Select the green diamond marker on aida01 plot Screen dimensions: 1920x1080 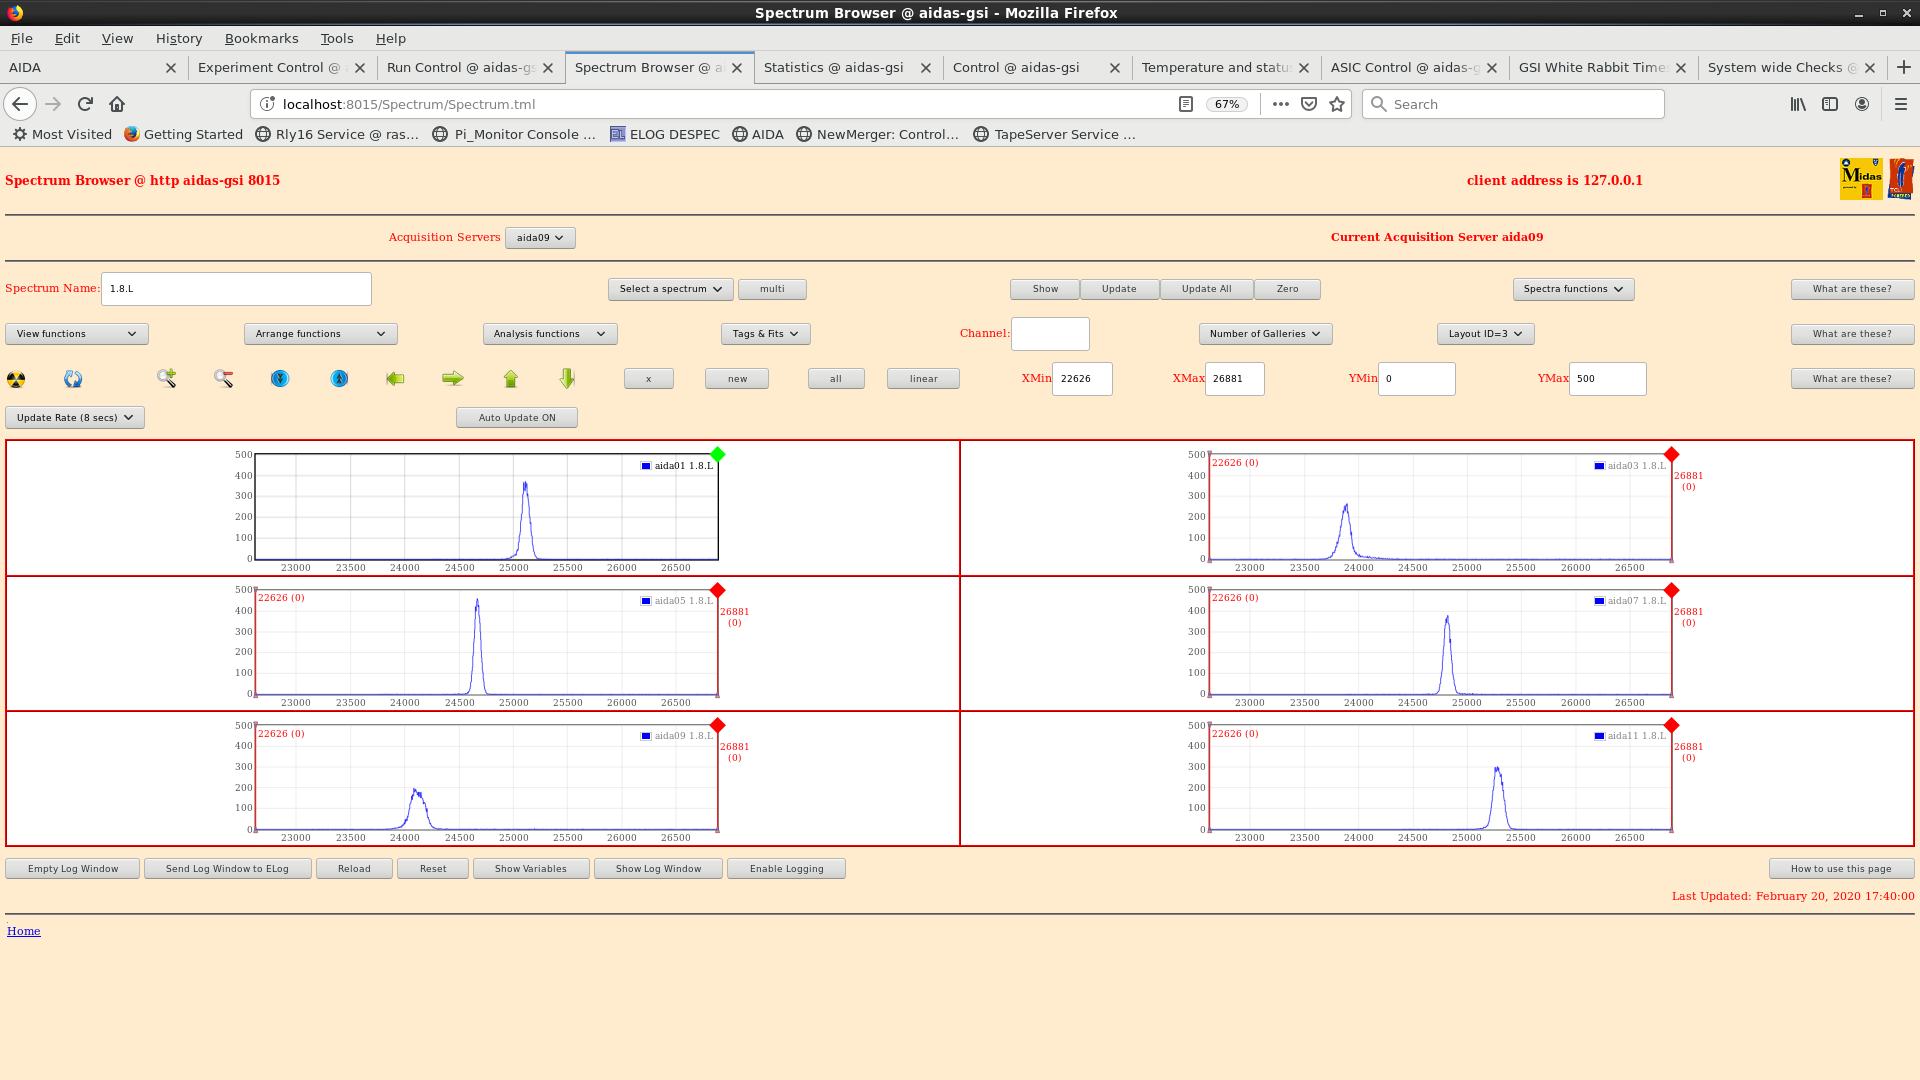point(717,455)
